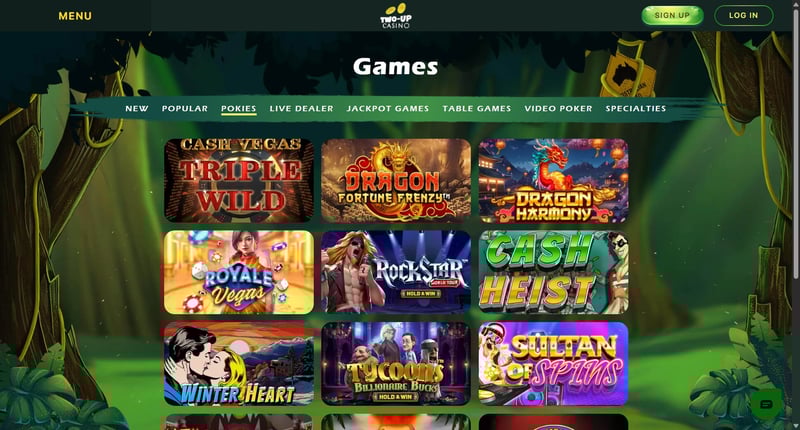800x430 pixels.
Task: Launch the Cash Vegas Triple Wild game
Action: (239, 181)
